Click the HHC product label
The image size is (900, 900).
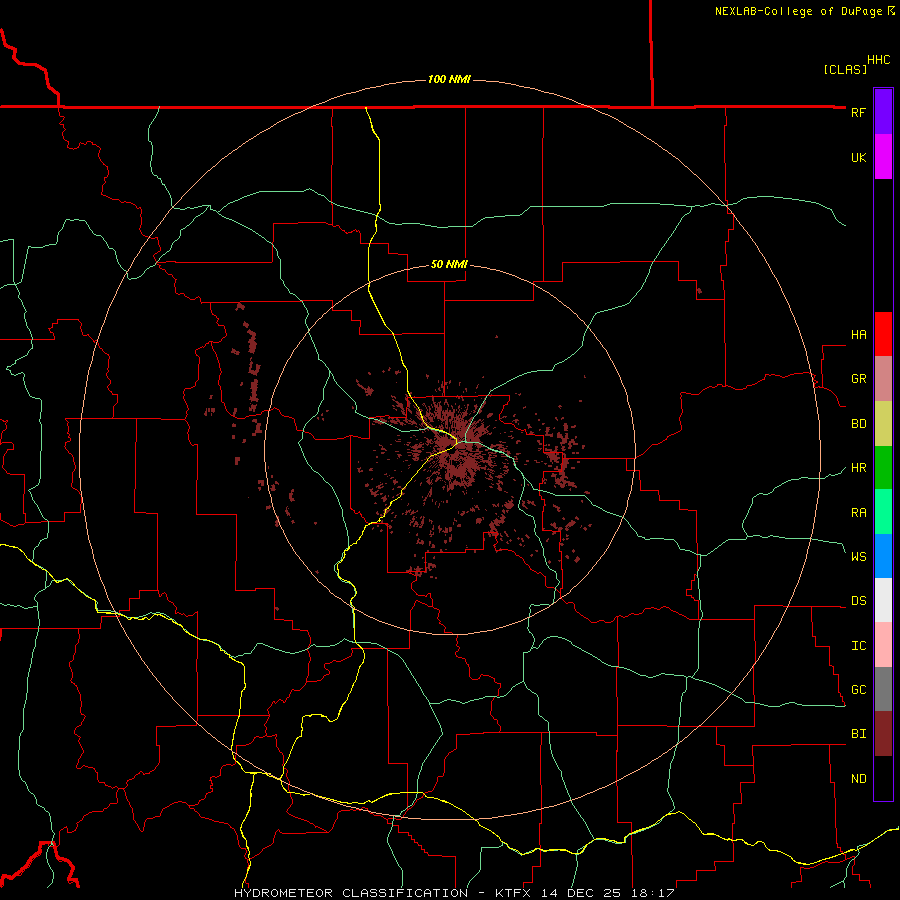click(878, 60)
